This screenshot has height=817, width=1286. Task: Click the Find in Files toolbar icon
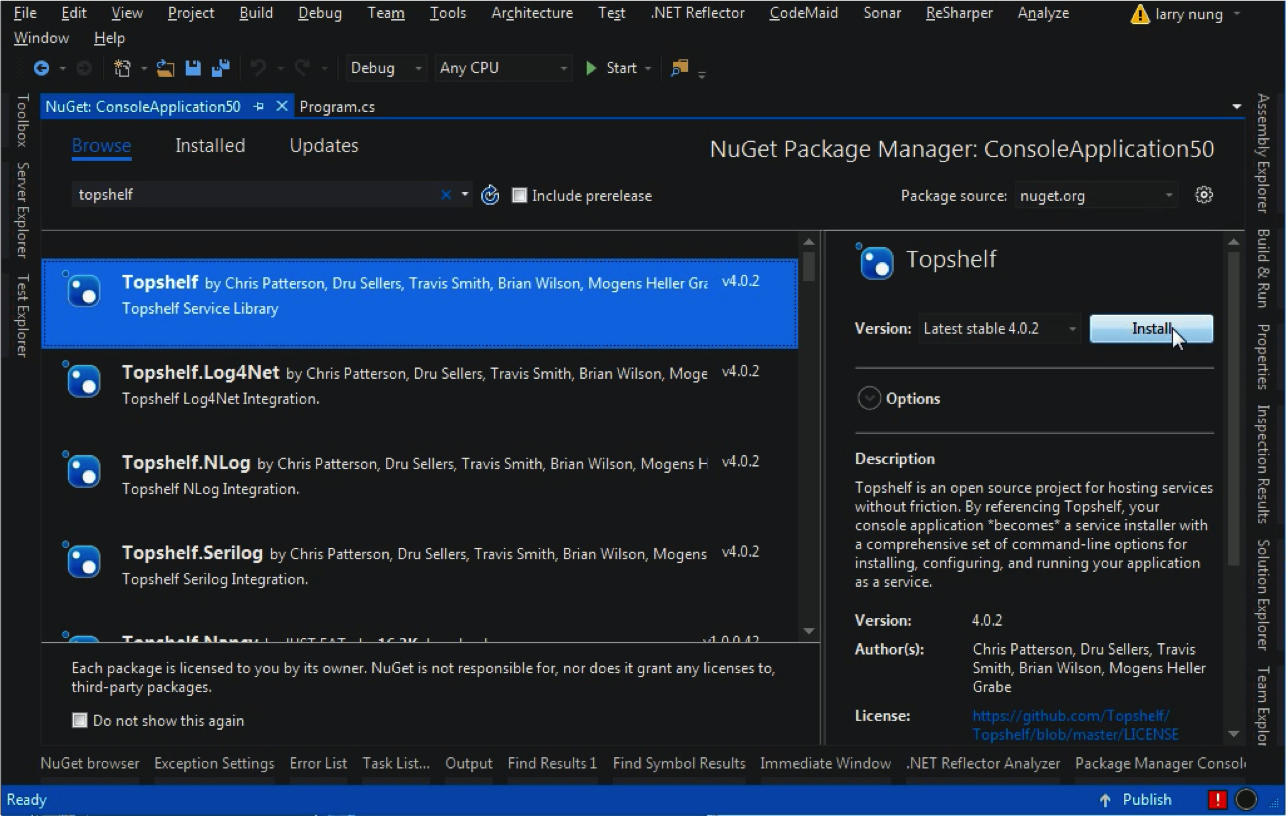pyautogui.click(x=680, y=68)
